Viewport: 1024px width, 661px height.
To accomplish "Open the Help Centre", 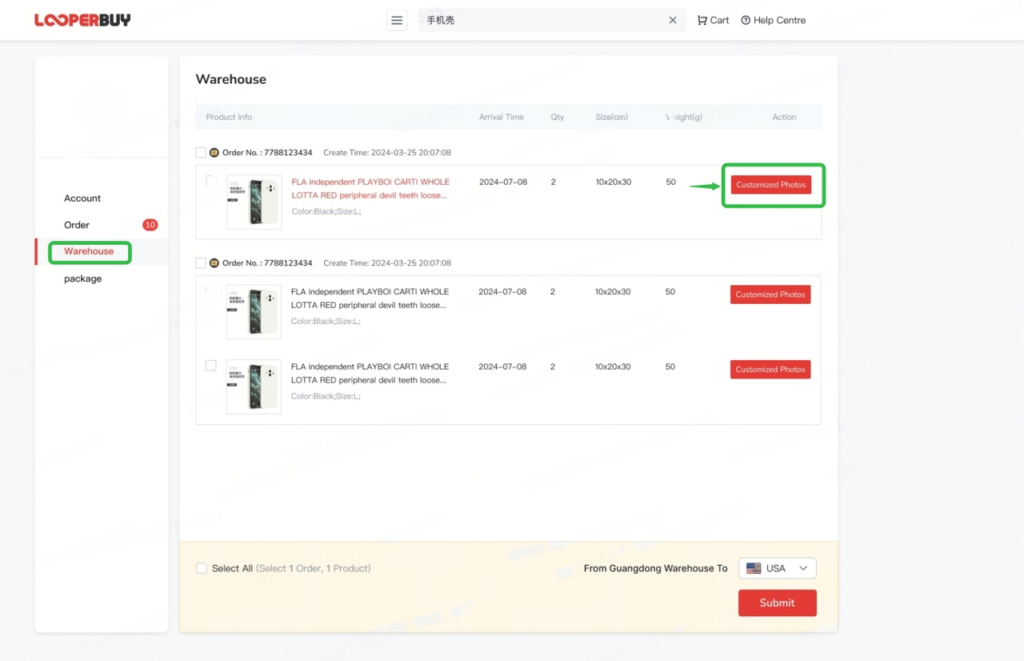I will tap(773, 19).
